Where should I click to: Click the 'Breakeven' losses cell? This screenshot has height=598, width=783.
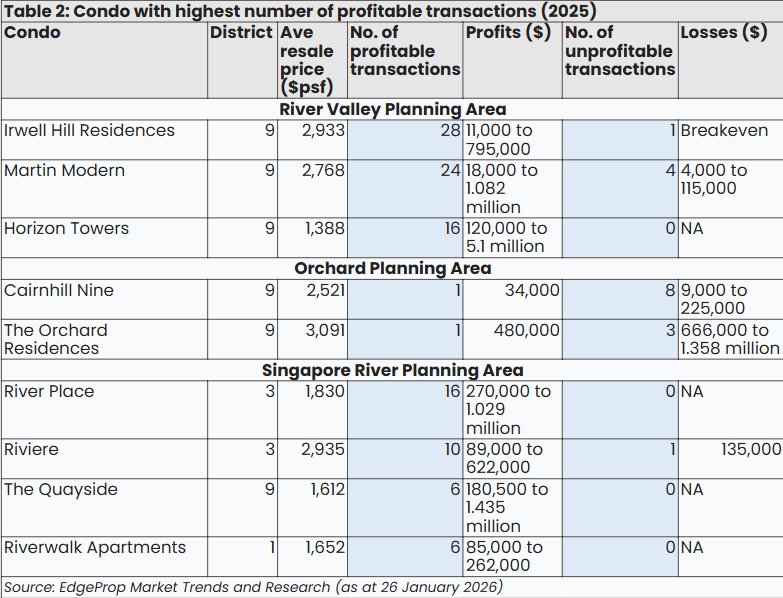(724, 131)
